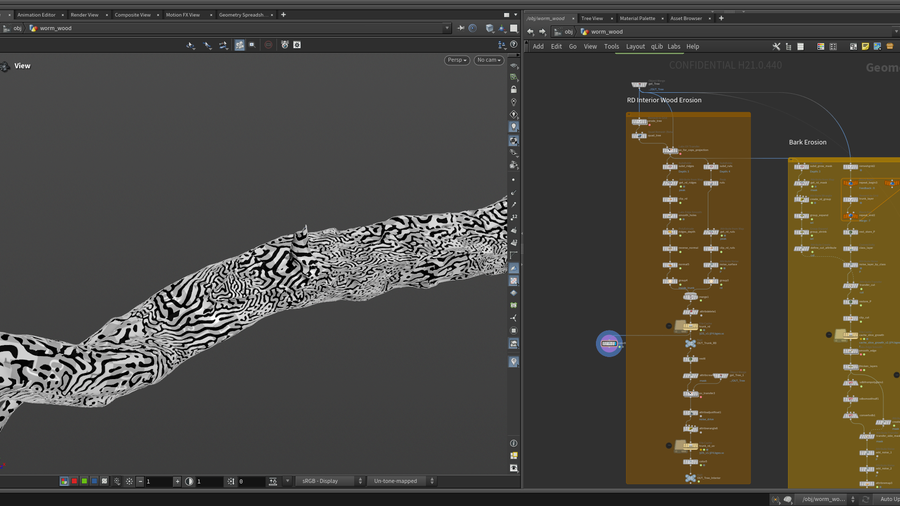Screen dimensions: 900x506
Task: Toggle the lock icon in viewport sidebar
Action: (514, 89)
